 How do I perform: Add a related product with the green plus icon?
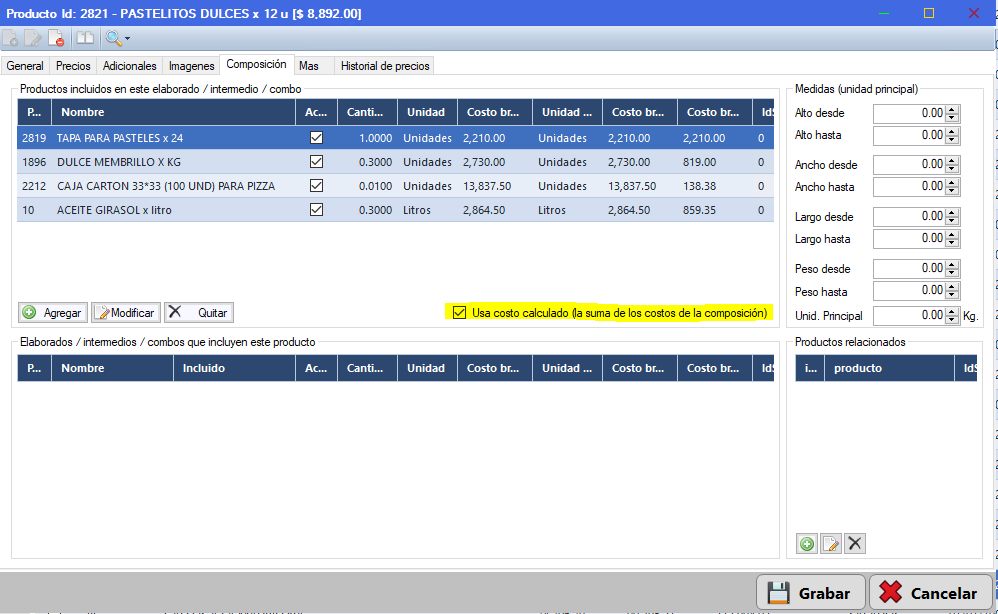point(806,543)
